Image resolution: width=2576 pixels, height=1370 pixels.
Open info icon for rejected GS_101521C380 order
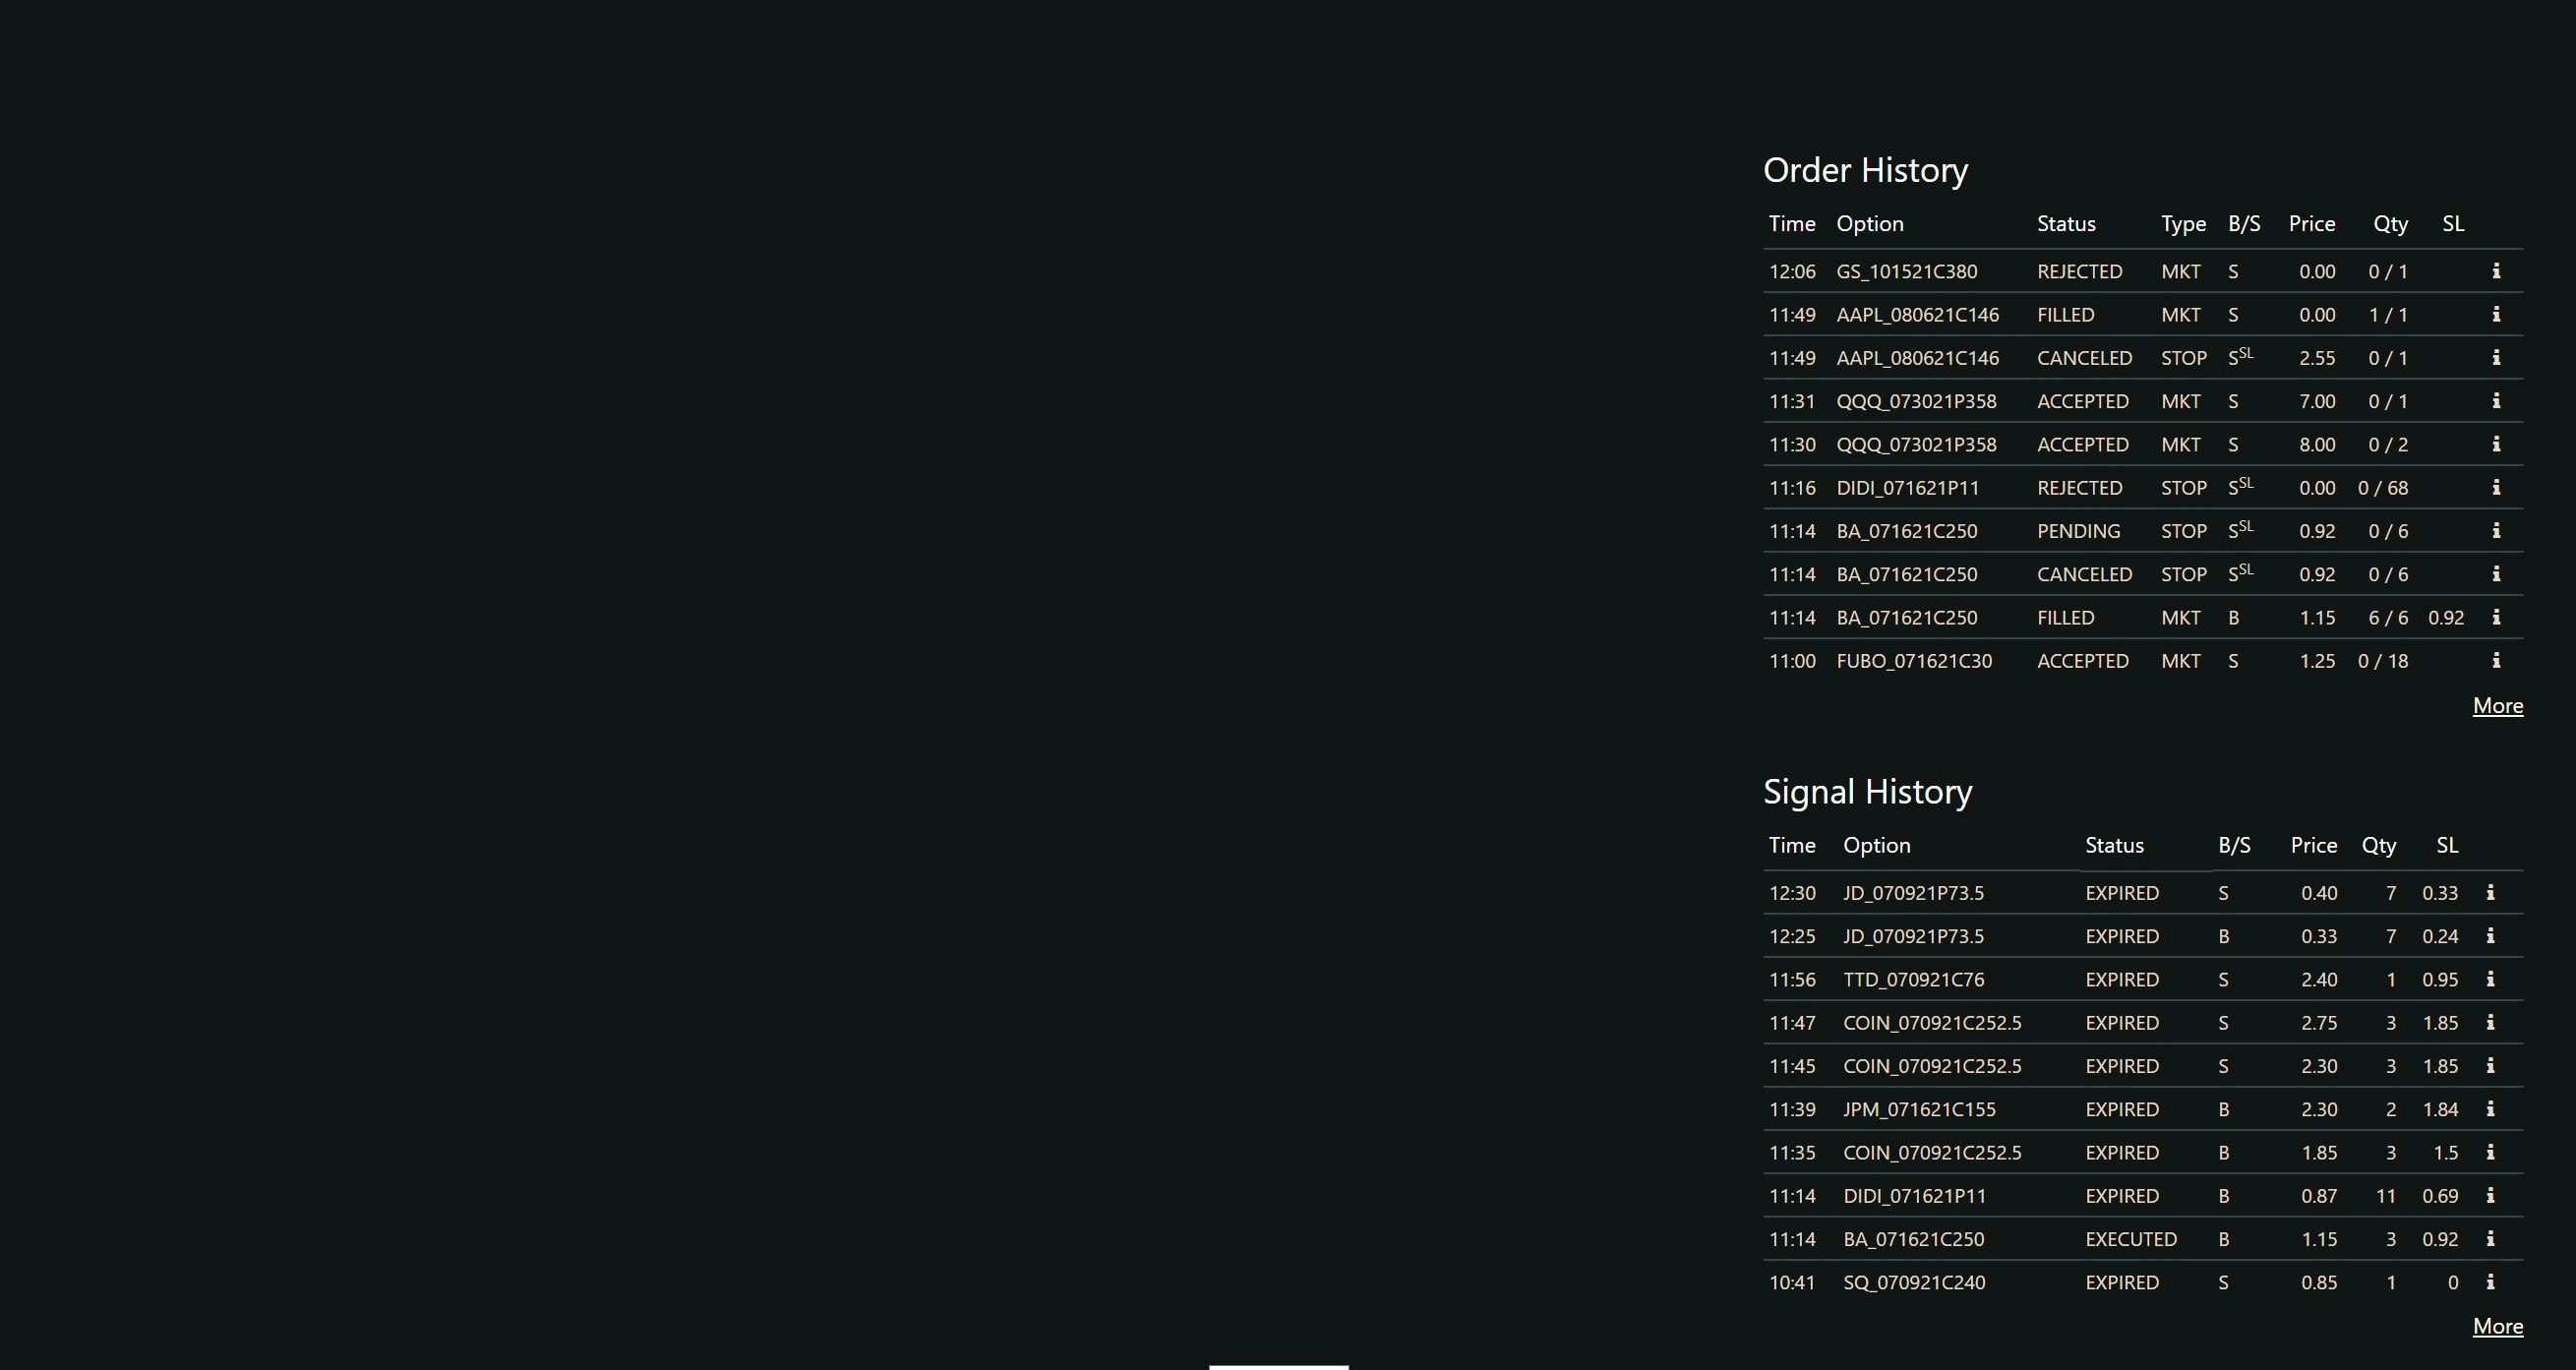coord(2496,271)
